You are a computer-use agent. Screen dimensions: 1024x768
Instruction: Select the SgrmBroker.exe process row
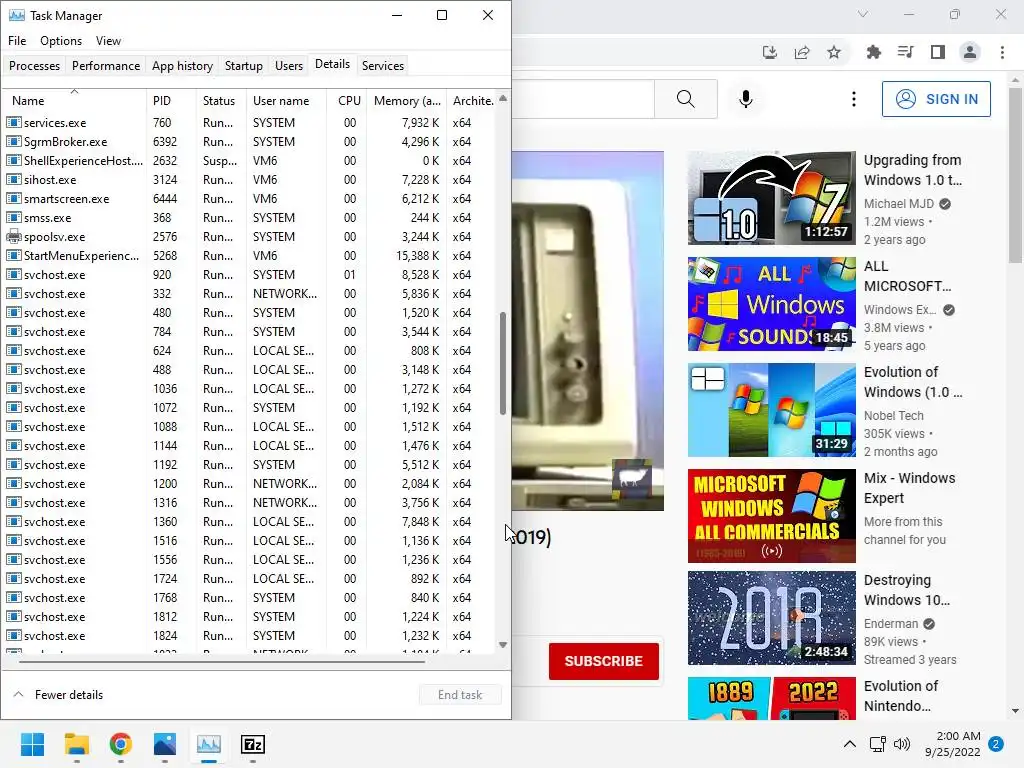pyautogui.click(x=248, y=142)
